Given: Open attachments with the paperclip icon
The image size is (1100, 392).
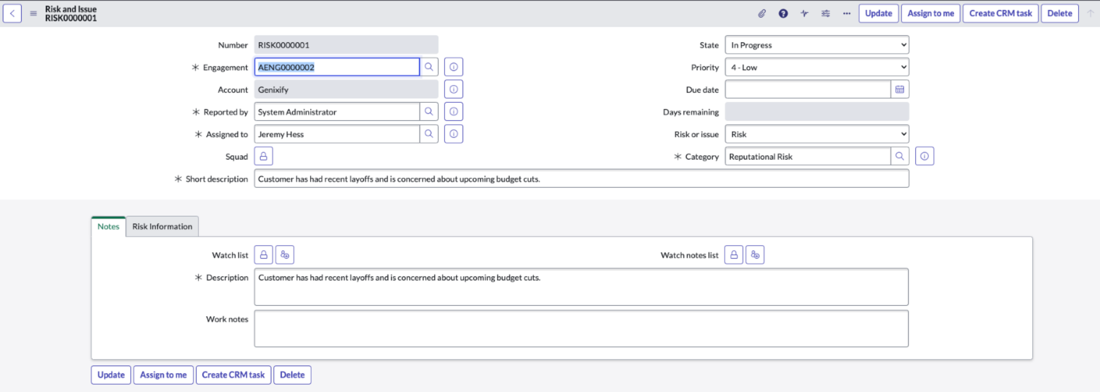Looking at the screenshot, I should [x=762, y=13].
